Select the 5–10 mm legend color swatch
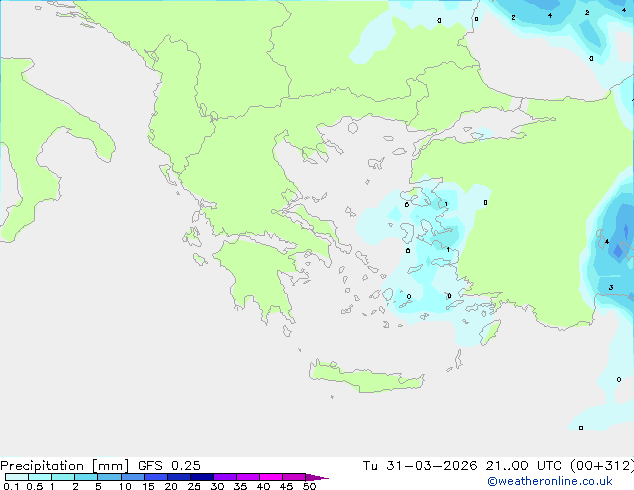 click(109, 477)
